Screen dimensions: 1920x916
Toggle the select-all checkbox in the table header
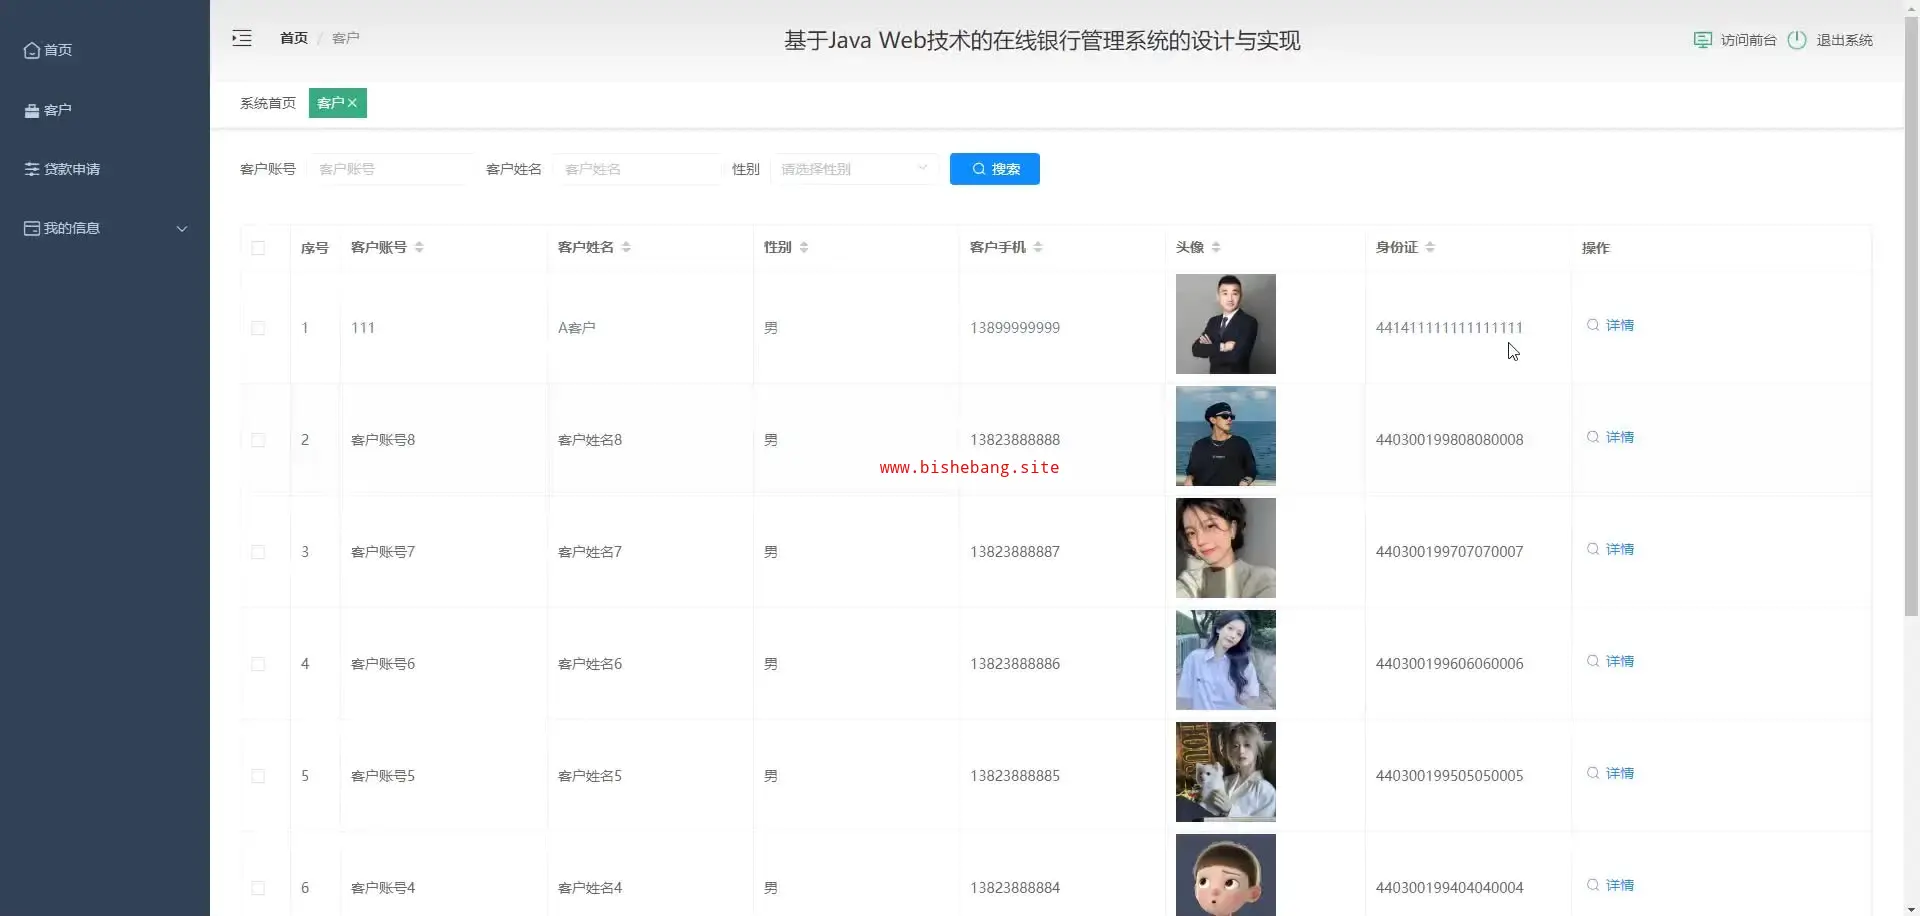tap(258, 248)
